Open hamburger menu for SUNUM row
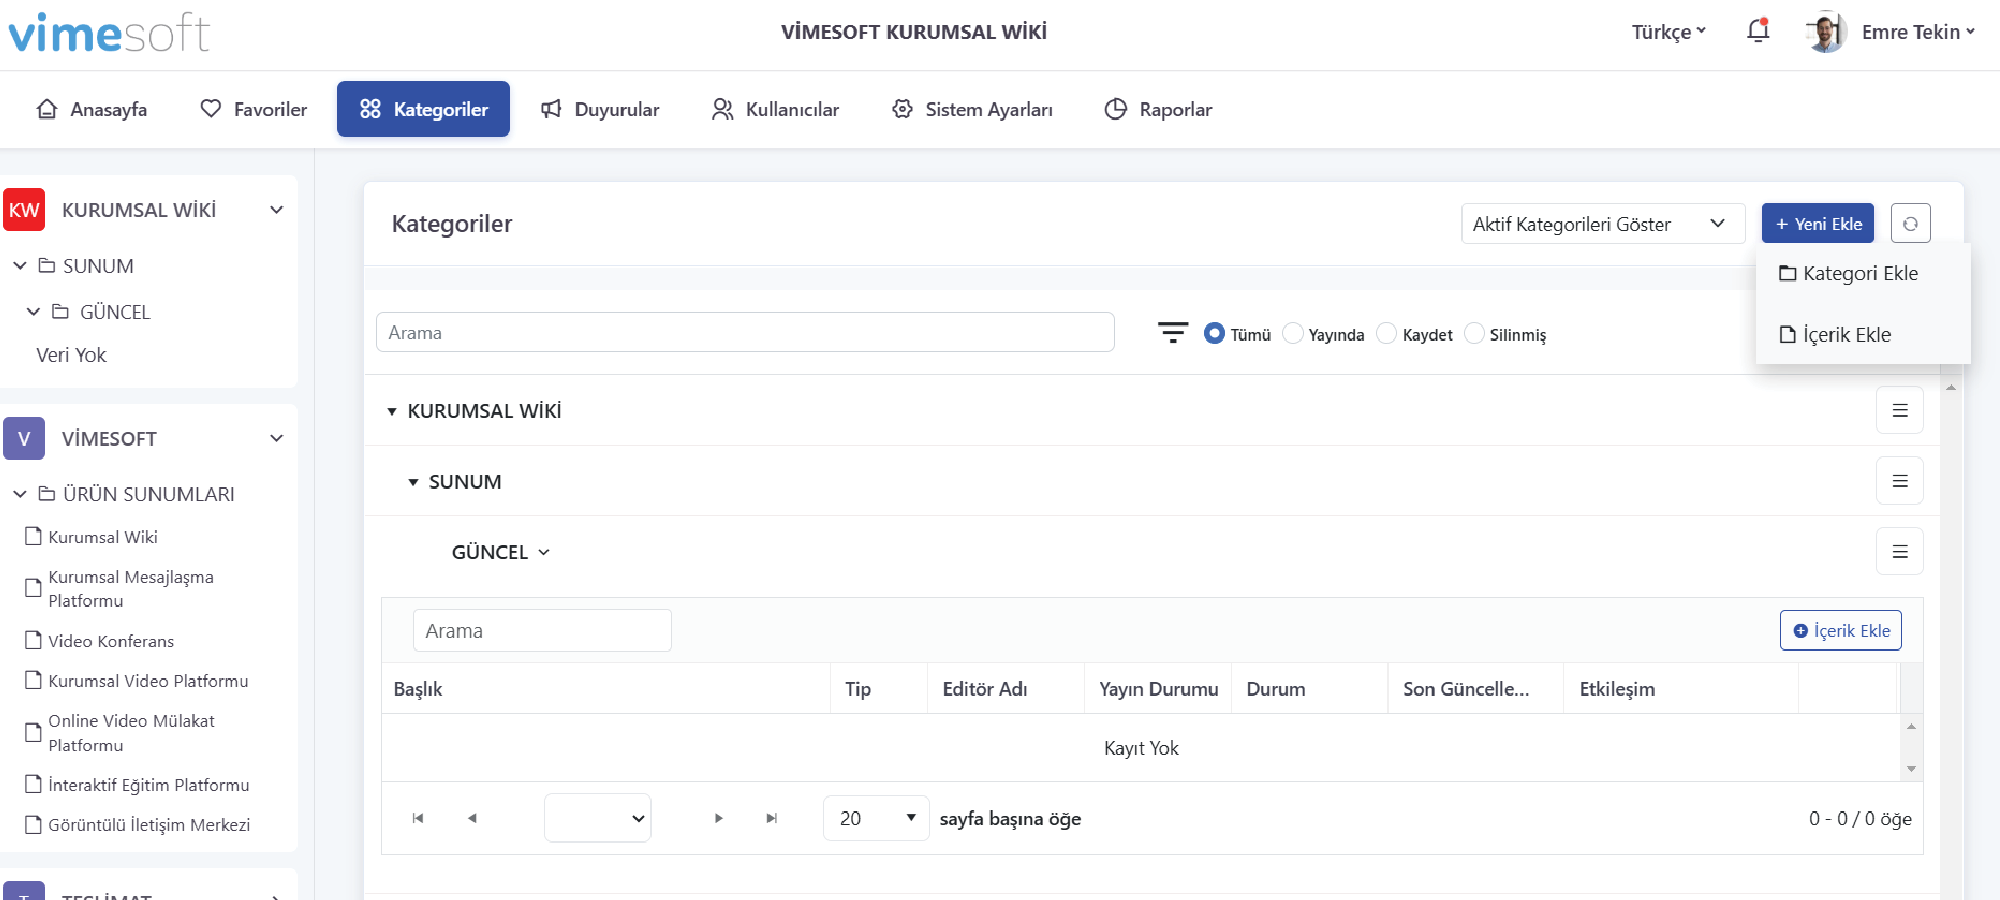Image resolution: width=2000 pixels, height=900 pixels. [1900, 481]
